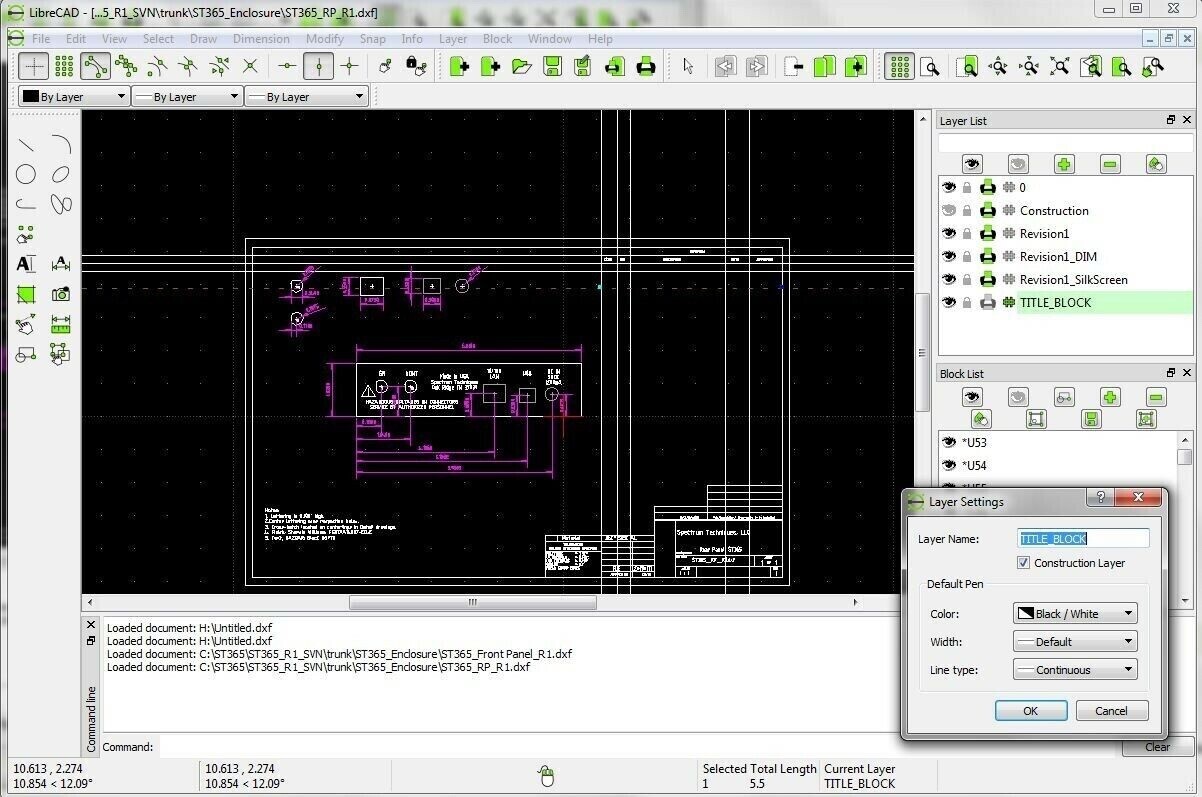
Task: Open the Dimension menu
Action: (261, 38)
